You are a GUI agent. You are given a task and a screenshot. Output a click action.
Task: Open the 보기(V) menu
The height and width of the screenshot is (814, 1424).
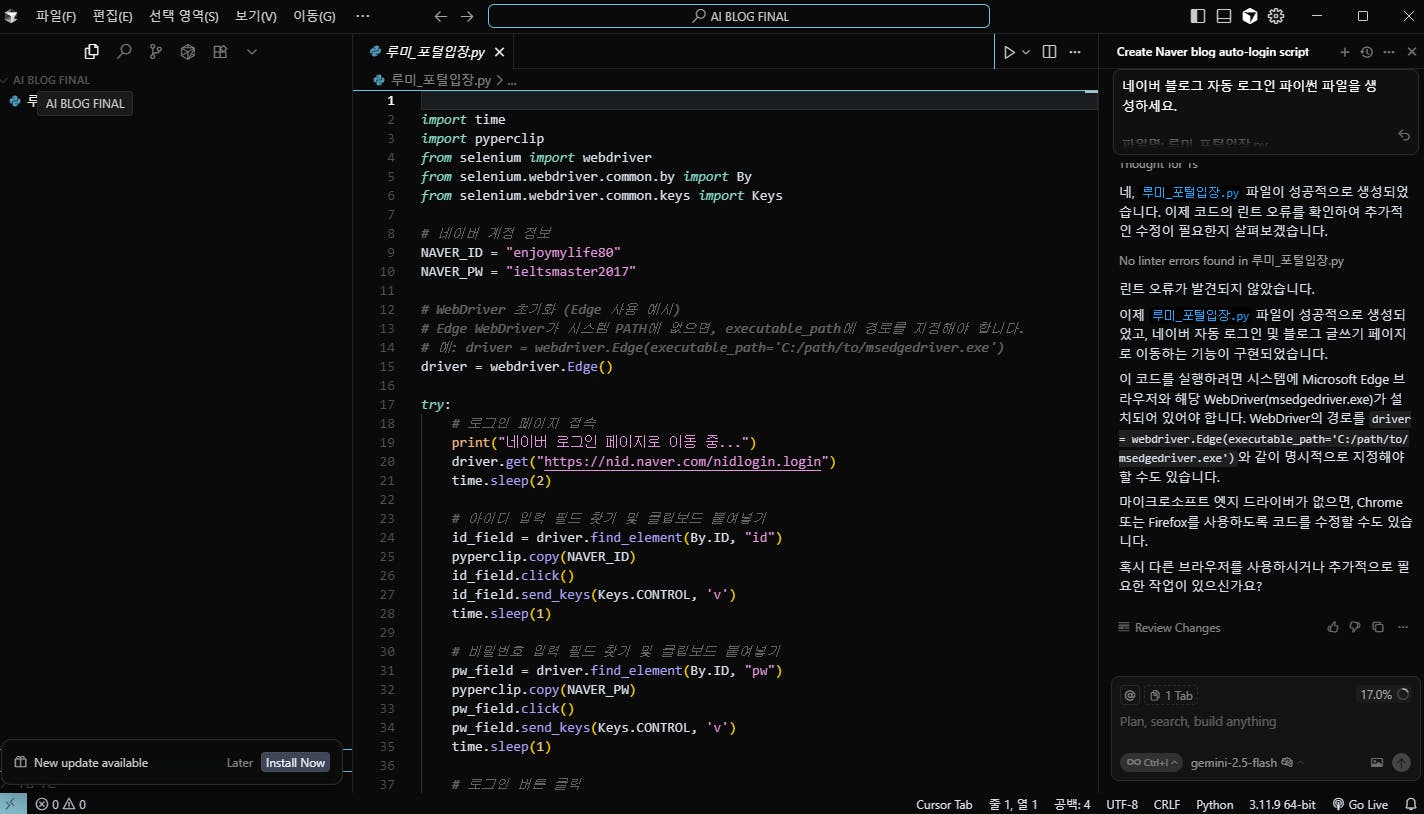pos(256,16)
